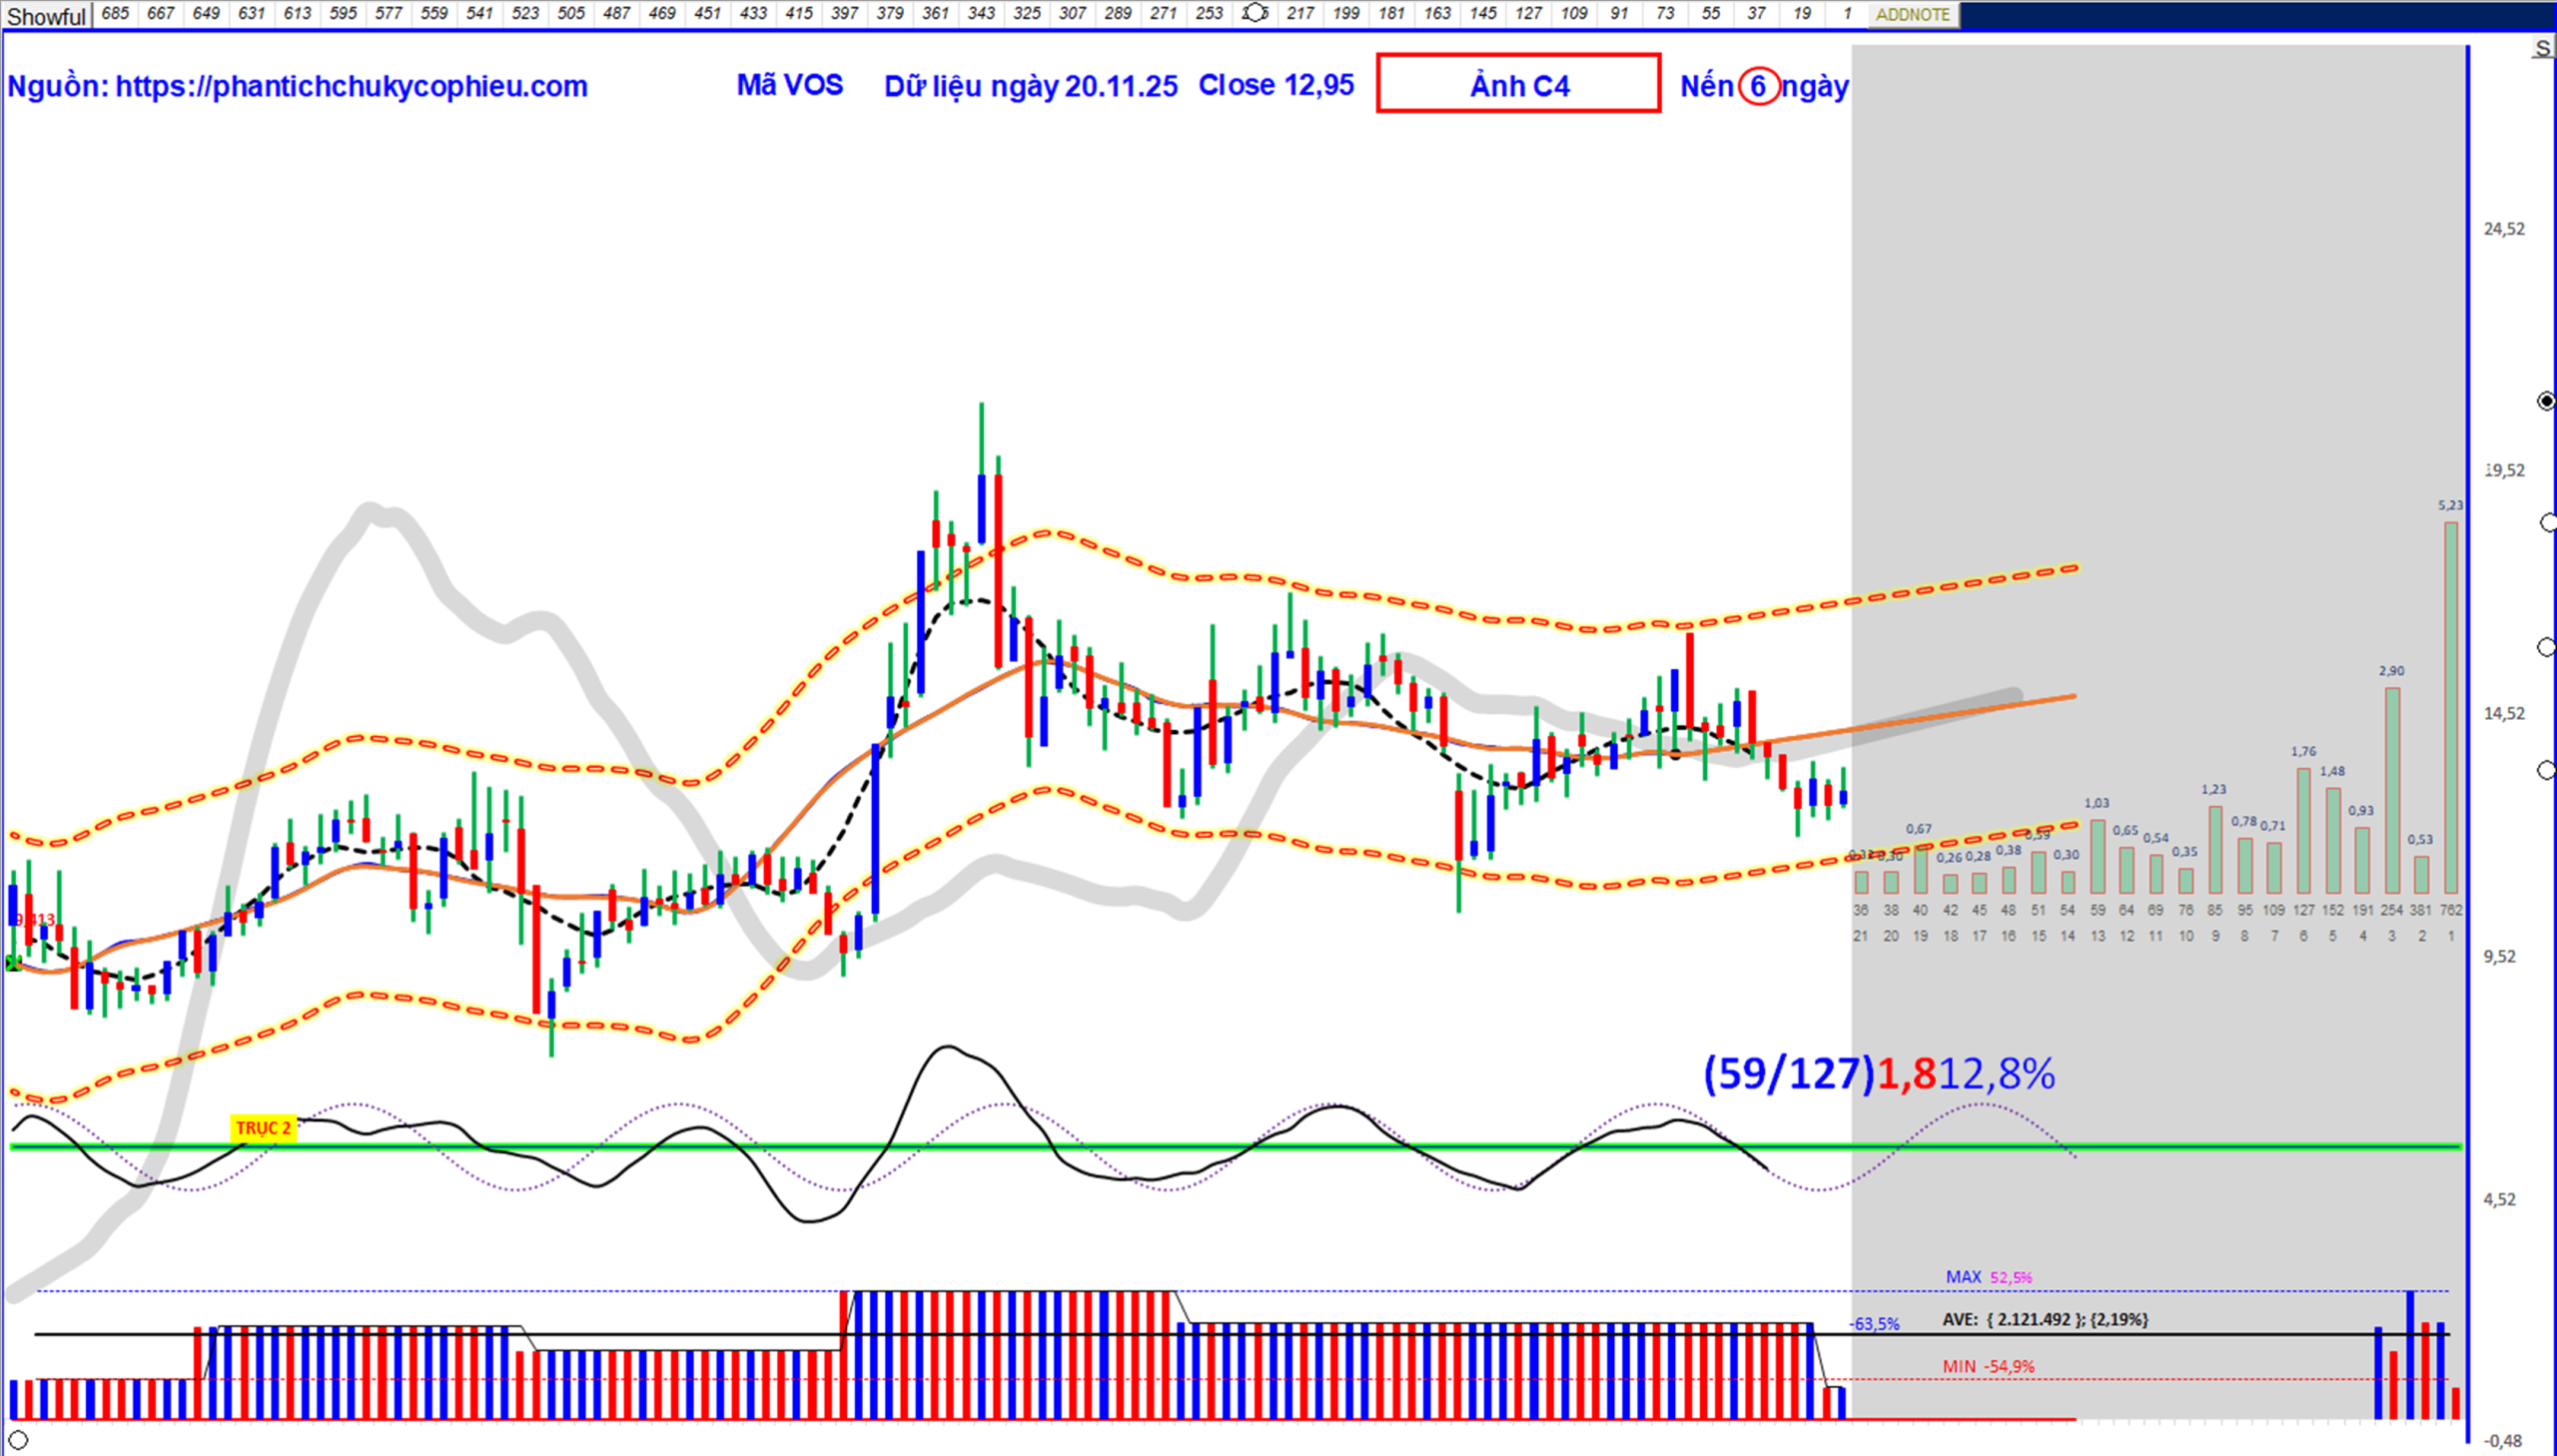Image resolution: width=2557 pixels, height=1456 pixels.
Task: Click the tallest cycle bar labeled 5,23
Action: (2450, 706)
